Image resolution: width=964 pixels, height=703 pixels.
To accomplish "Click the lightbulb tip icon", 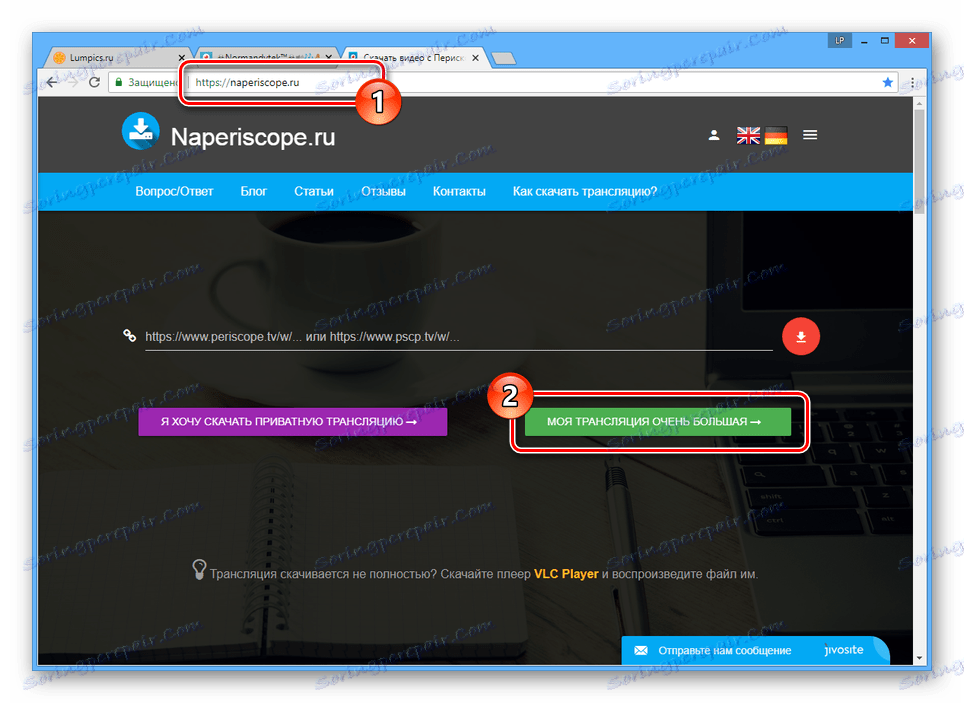I will (x=199, y=570).
